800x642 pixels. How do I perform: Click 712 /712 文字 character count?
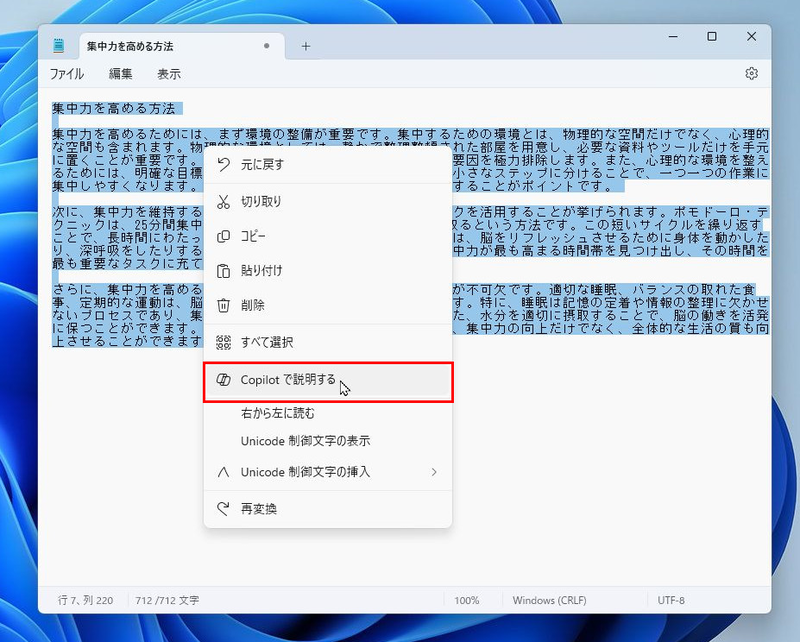(x=167, y=601)
